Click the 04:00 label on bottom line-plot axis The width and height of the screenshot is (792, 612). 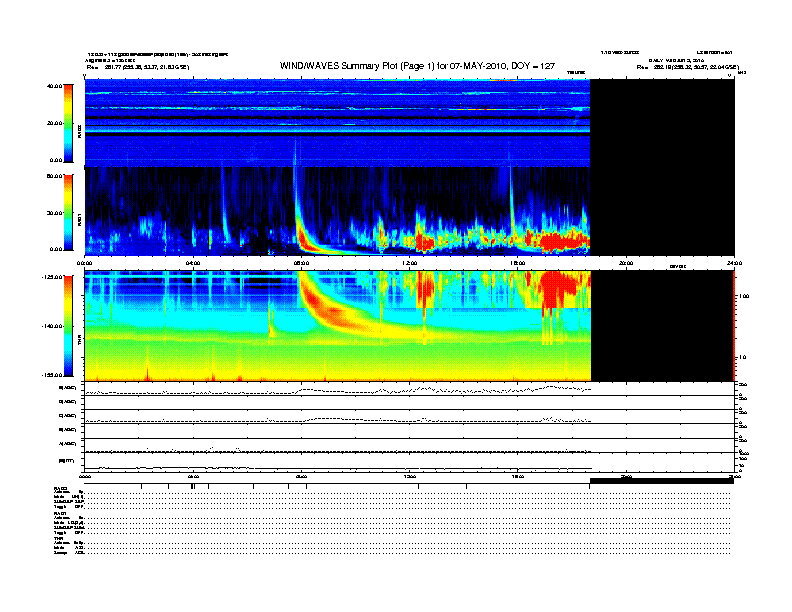point(193,476)
